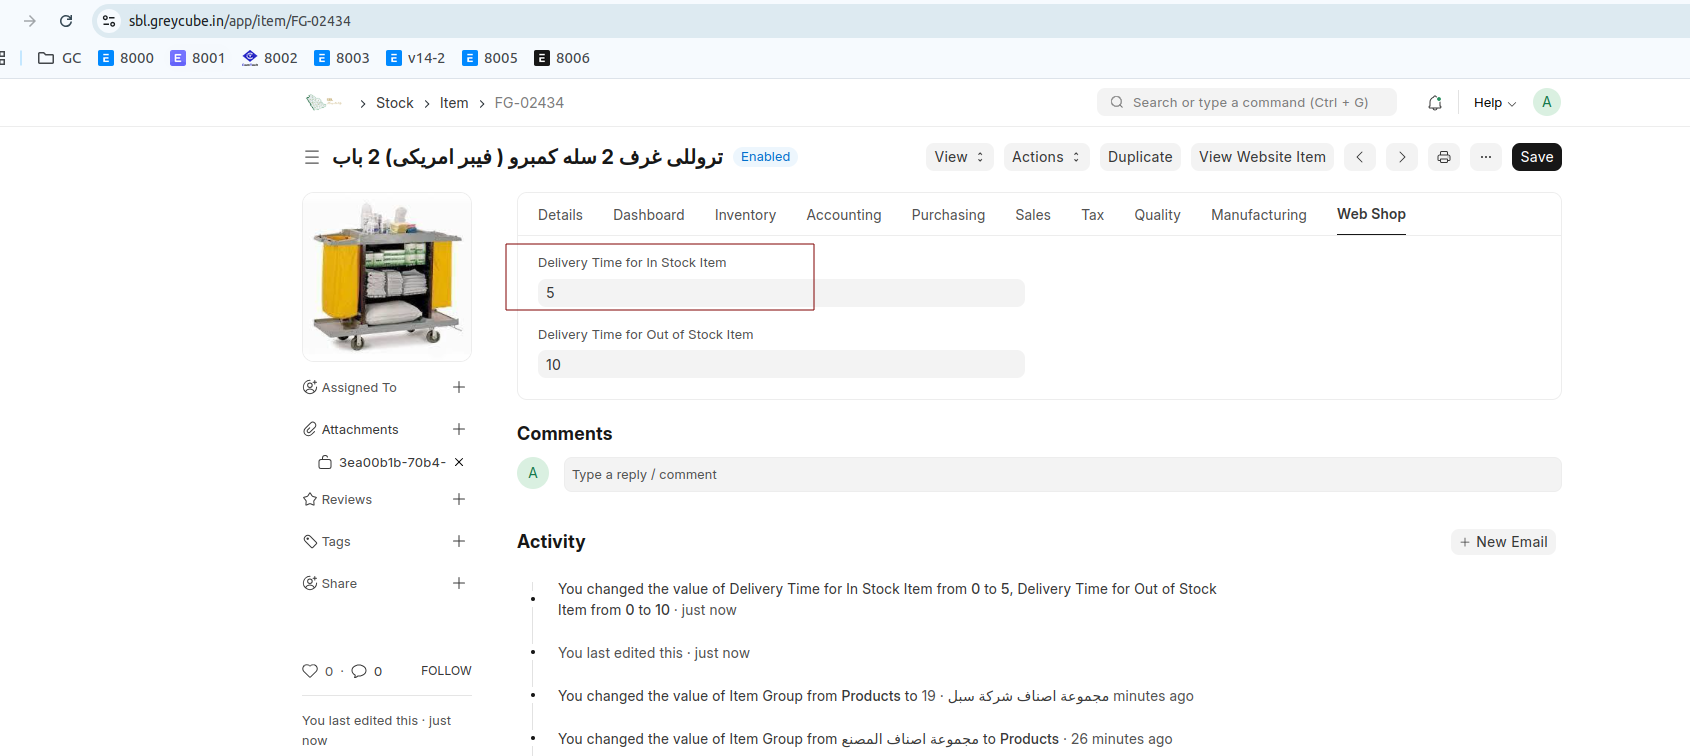Go to next item arrow
Image resolution: width=1690 pixels, height=756 pixels.
coord(1401,157)
